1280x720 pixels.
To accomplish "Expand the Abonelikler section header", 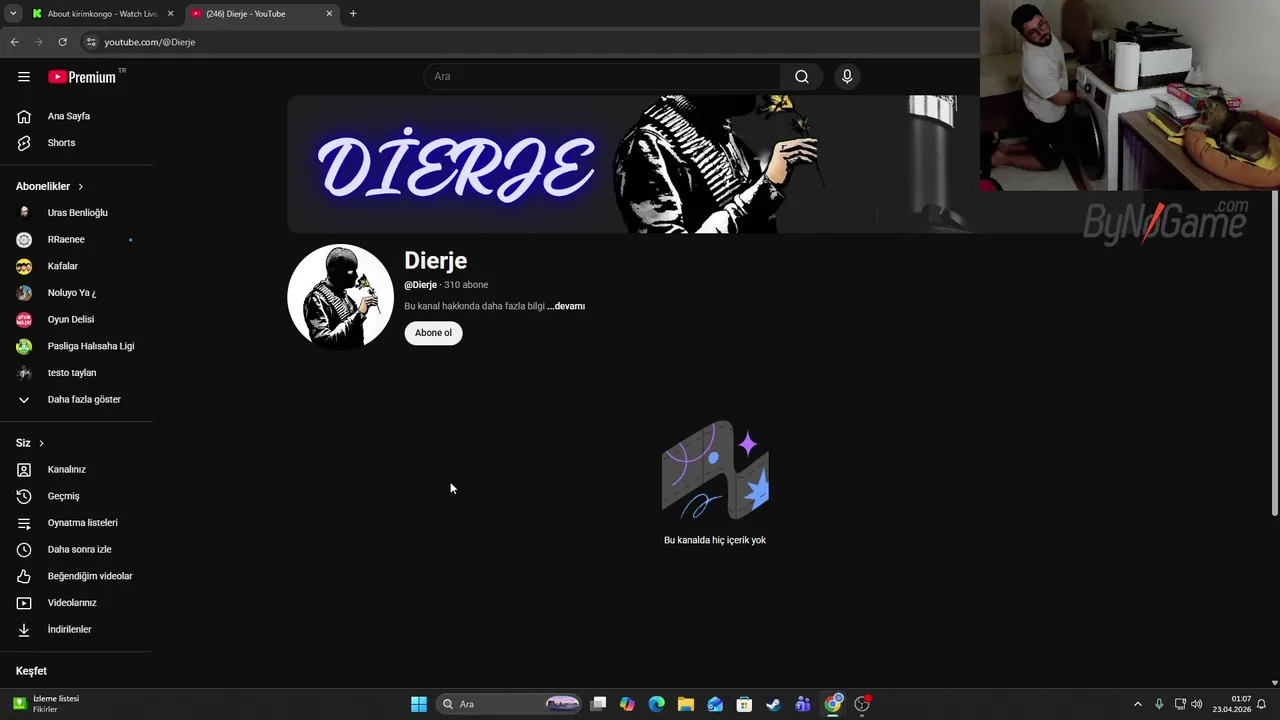I will [x=50, y=186].
